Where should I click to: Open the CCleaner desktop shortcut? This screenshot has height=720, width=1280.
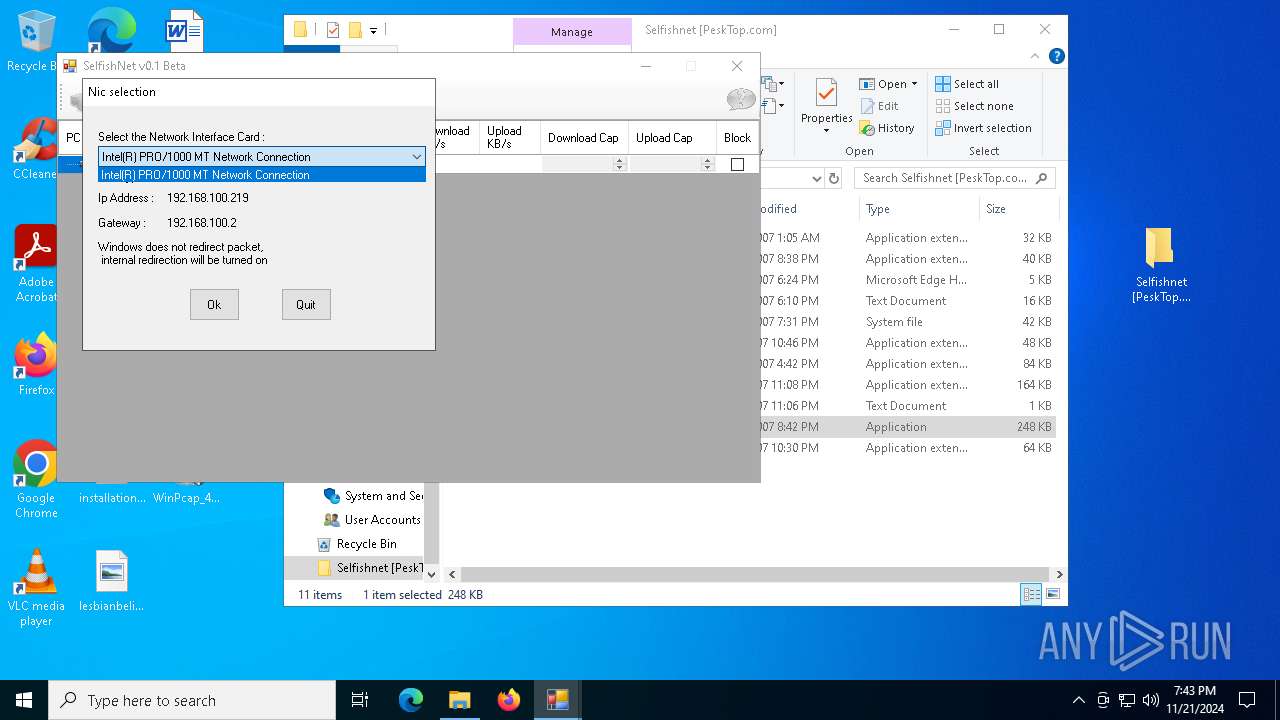coord(35,149)
